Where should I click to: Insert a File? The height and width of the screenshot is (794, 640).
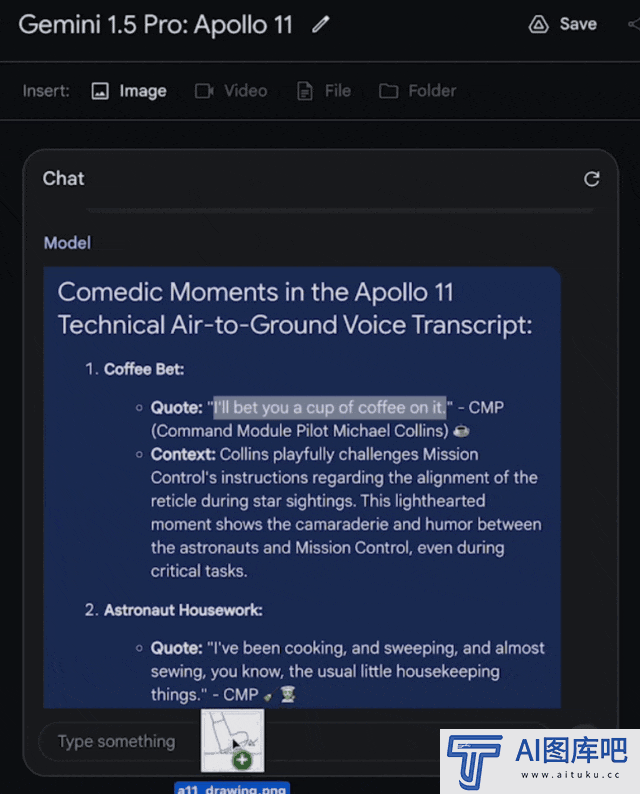pos(324,91)
